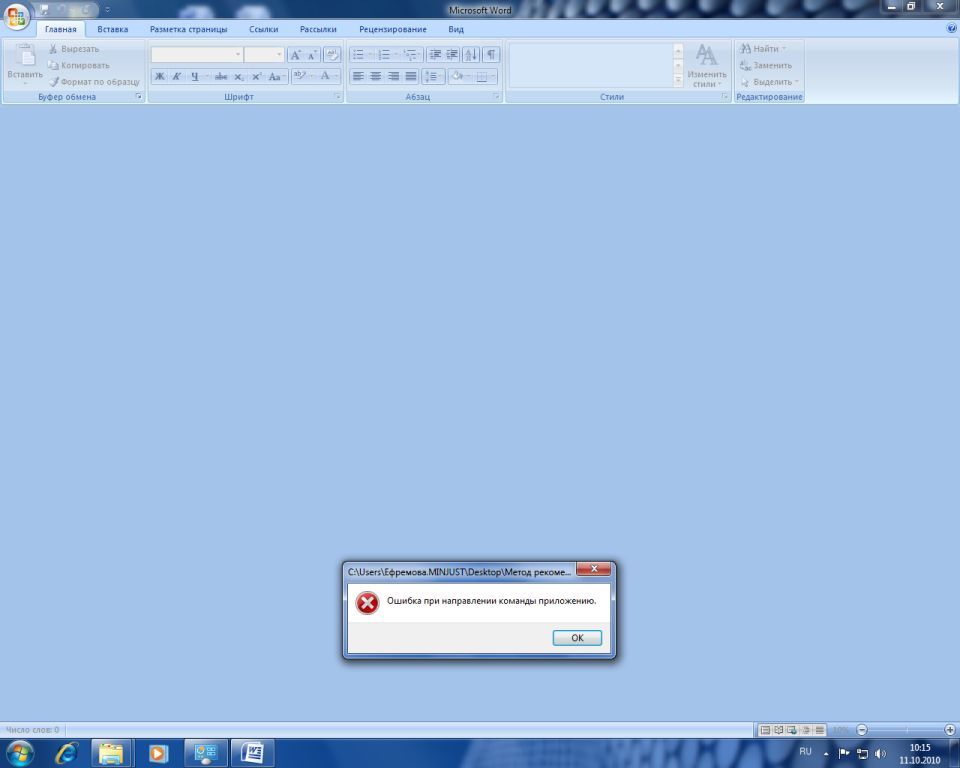Click the word count (Число слов) indicator

click(x=32, y=729)
